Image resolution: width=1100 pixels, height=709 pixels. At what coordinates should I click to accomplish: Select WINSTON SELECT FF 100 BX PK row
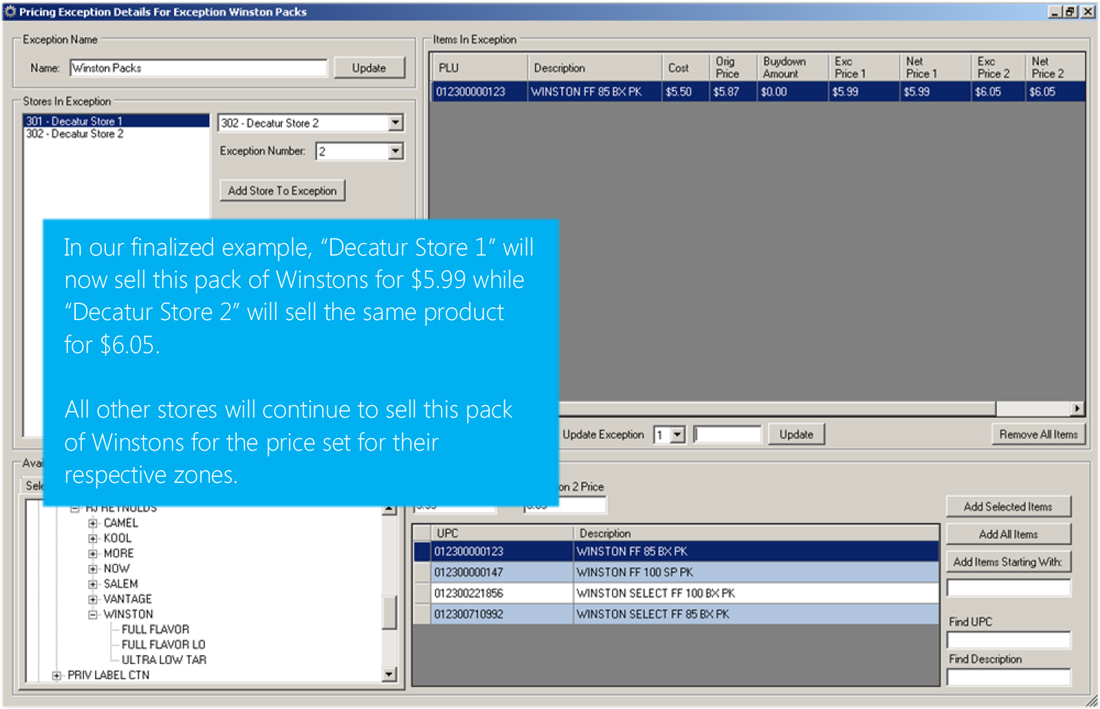[676, 593]
